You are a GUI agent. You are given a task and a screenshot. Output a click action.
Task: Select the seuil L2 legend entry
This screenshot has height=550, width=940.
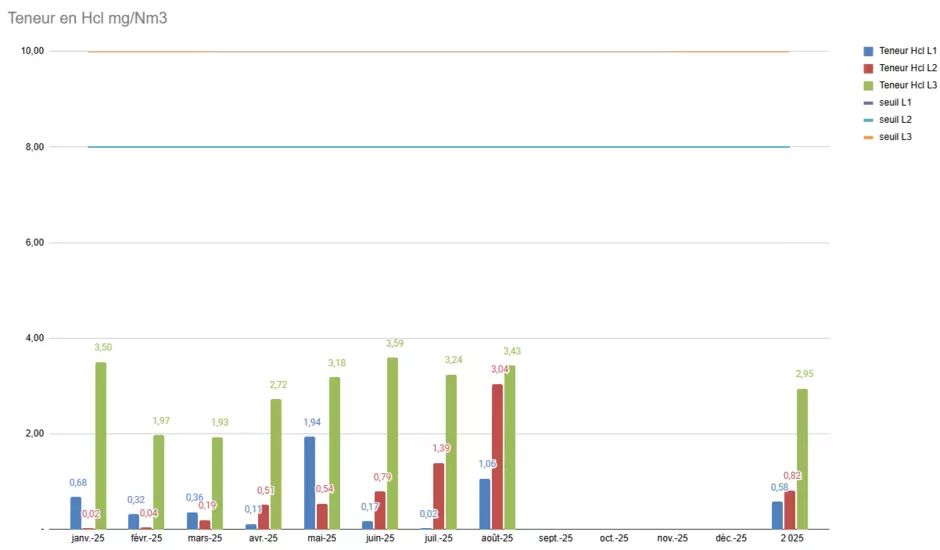click(894, 119)
